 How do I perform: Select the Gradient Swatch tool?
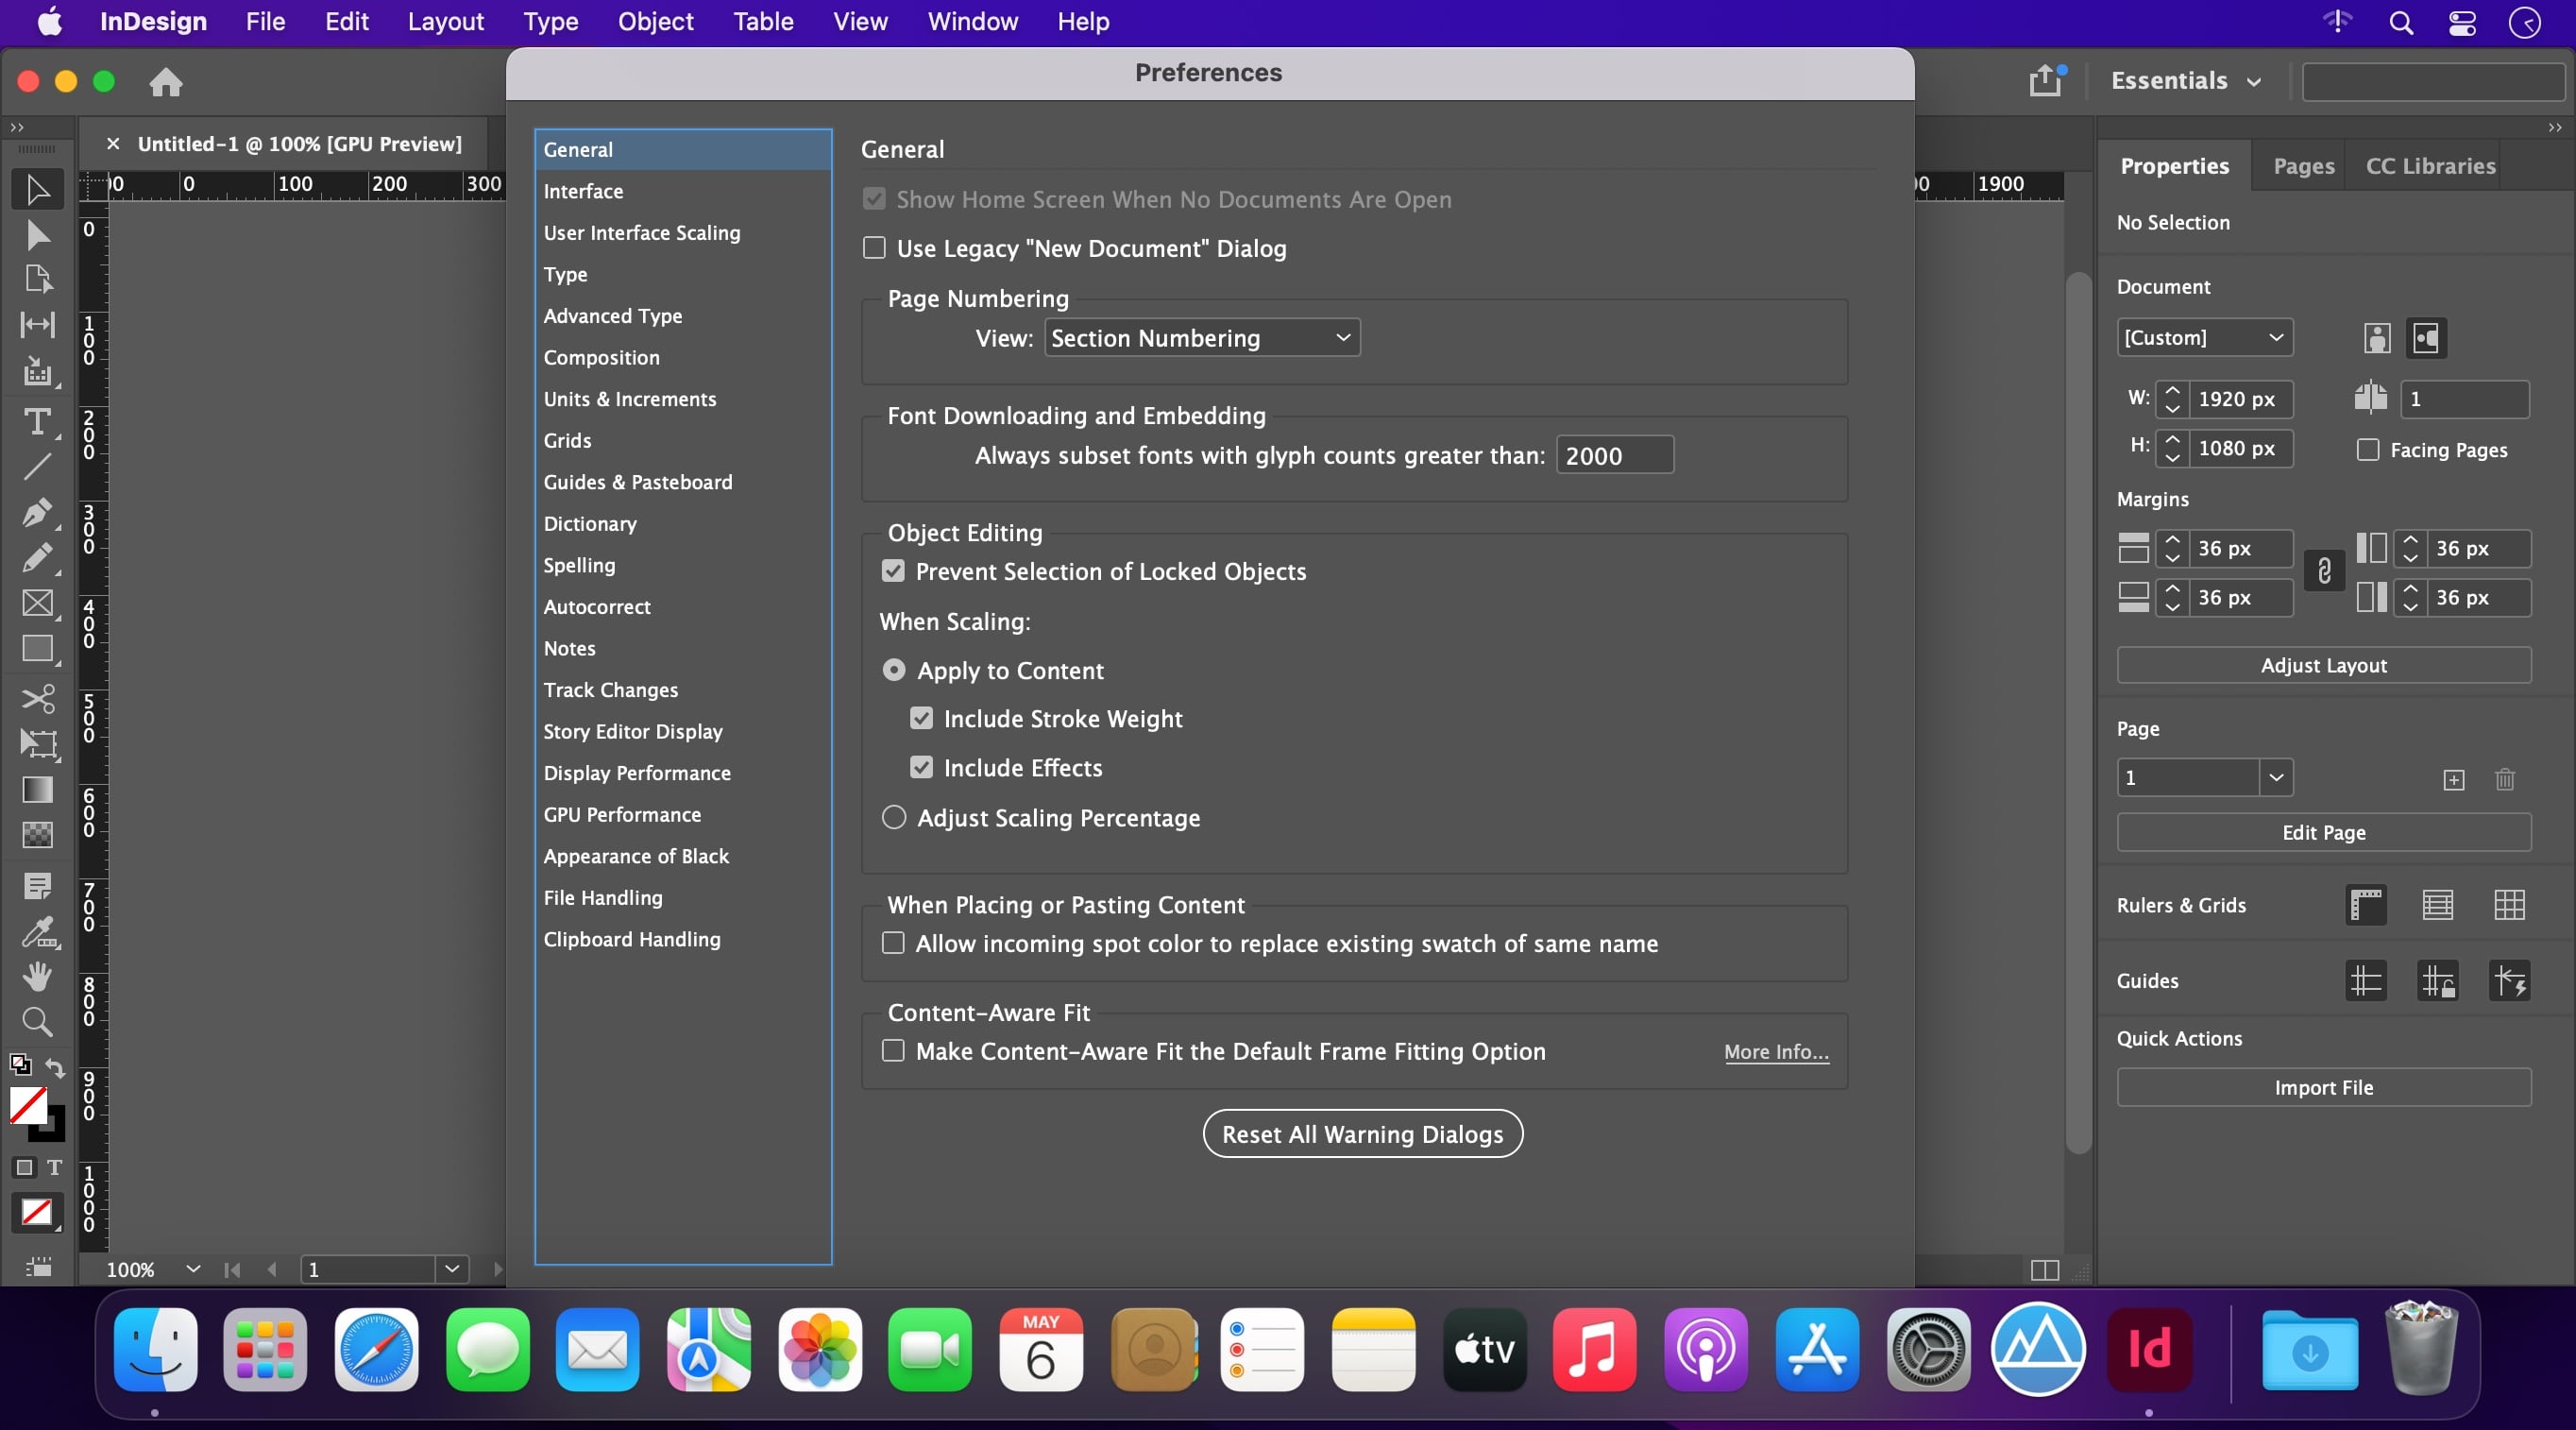tap(38, 790)
